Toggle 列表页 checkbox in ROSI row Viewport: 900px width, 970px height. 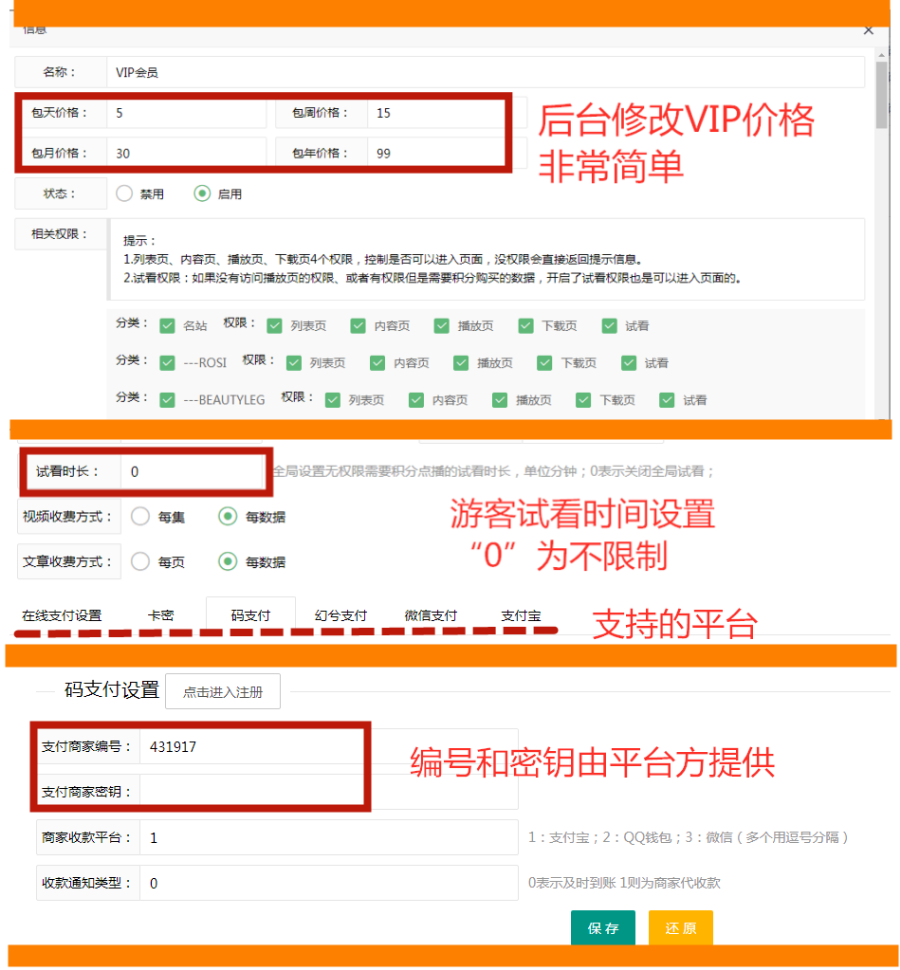click(x=294, y=363)
